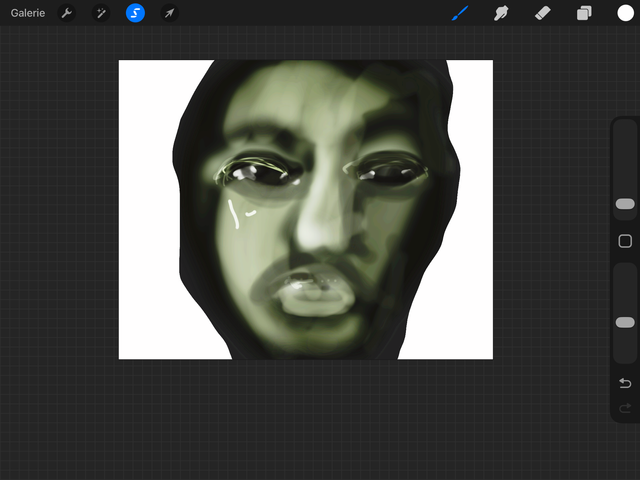The image size is (640, 480).
Task: Tap the painted portrait on the canvas
Action: coord(316,209)
